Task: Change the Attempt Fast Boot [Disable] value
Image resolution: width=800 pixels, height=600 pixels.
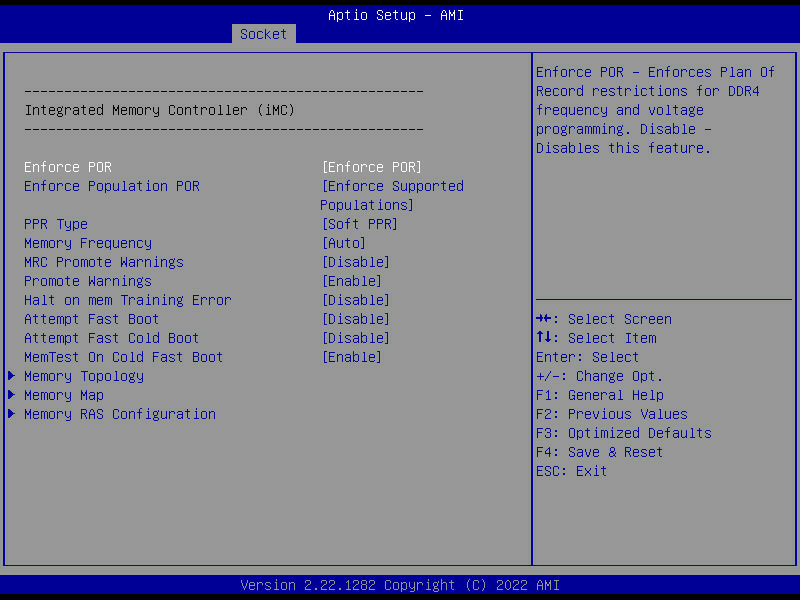Action: tap(356, 319)
